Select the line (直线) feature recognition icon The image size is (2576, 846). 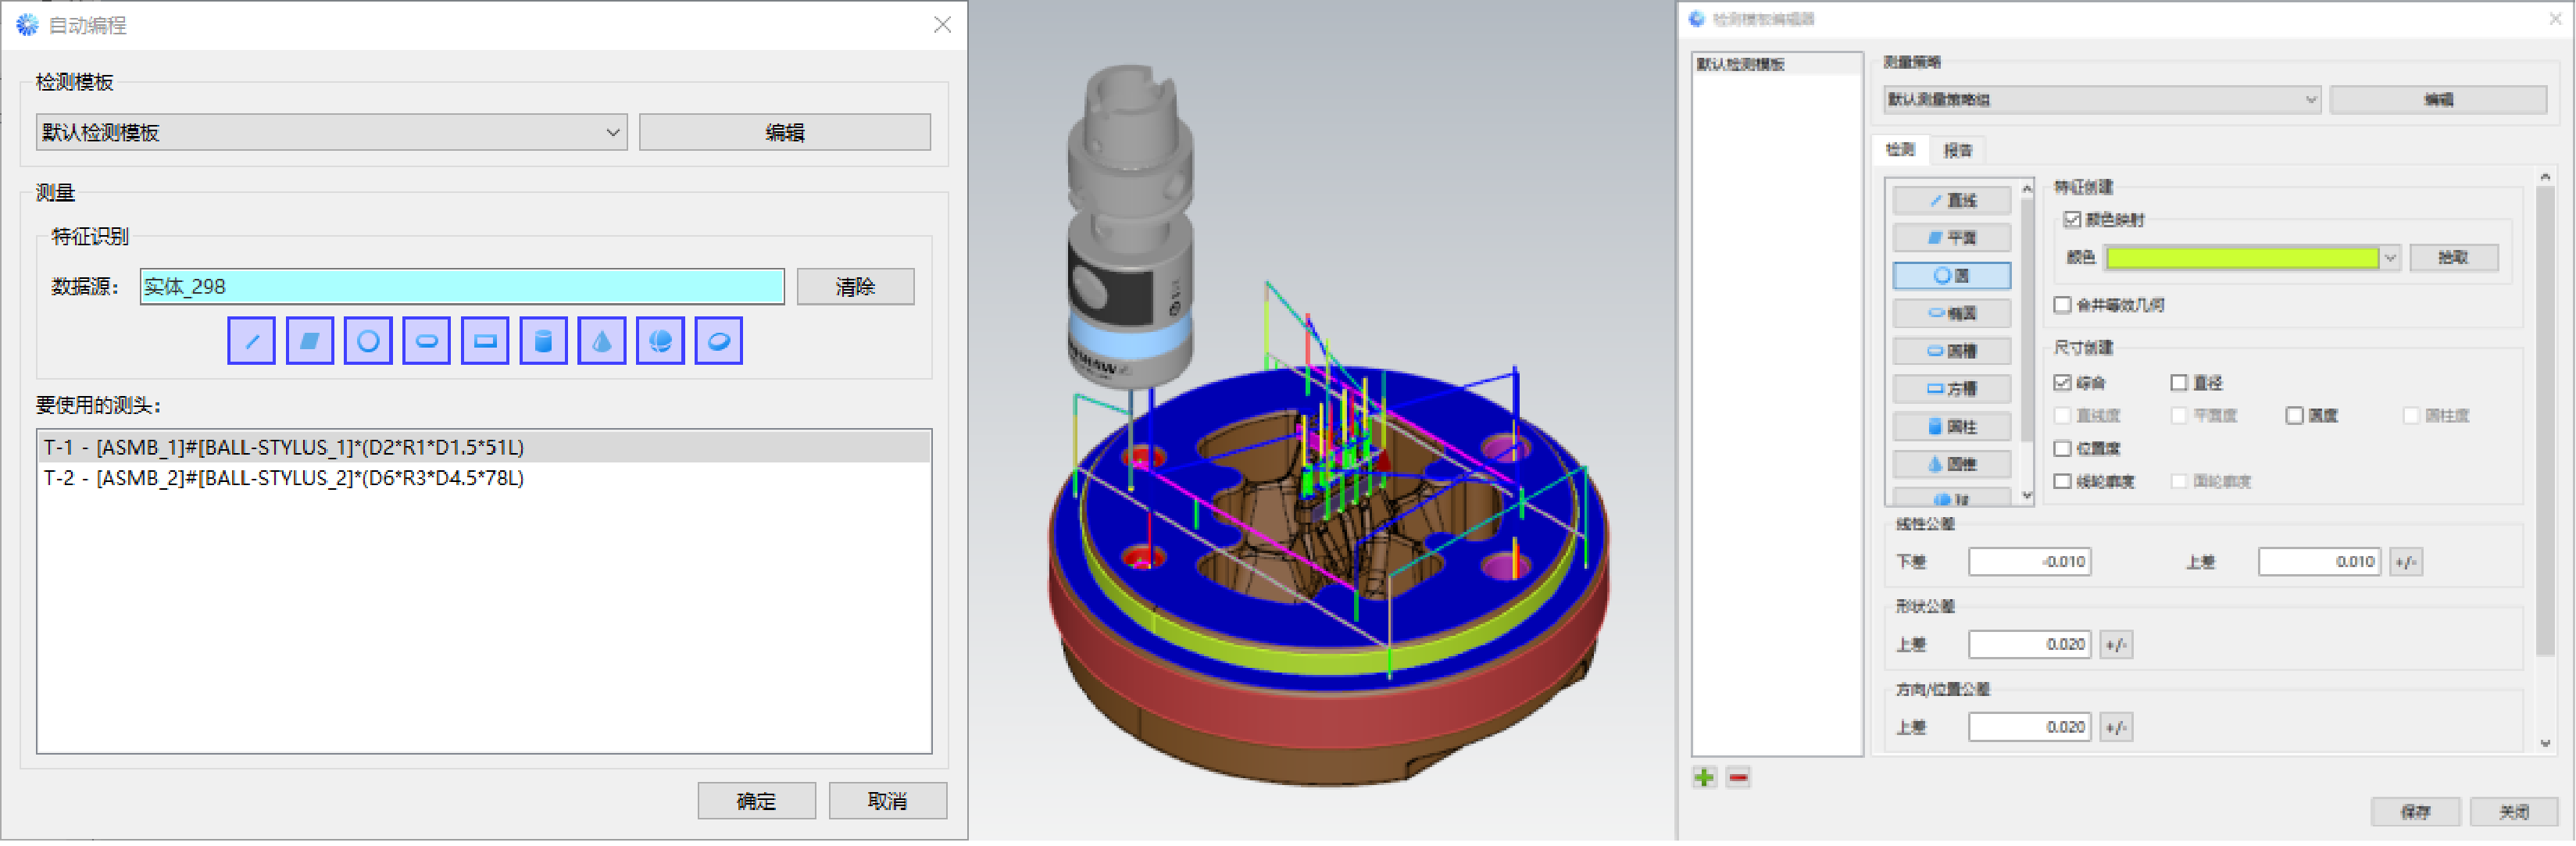click(x=251, y=341)
